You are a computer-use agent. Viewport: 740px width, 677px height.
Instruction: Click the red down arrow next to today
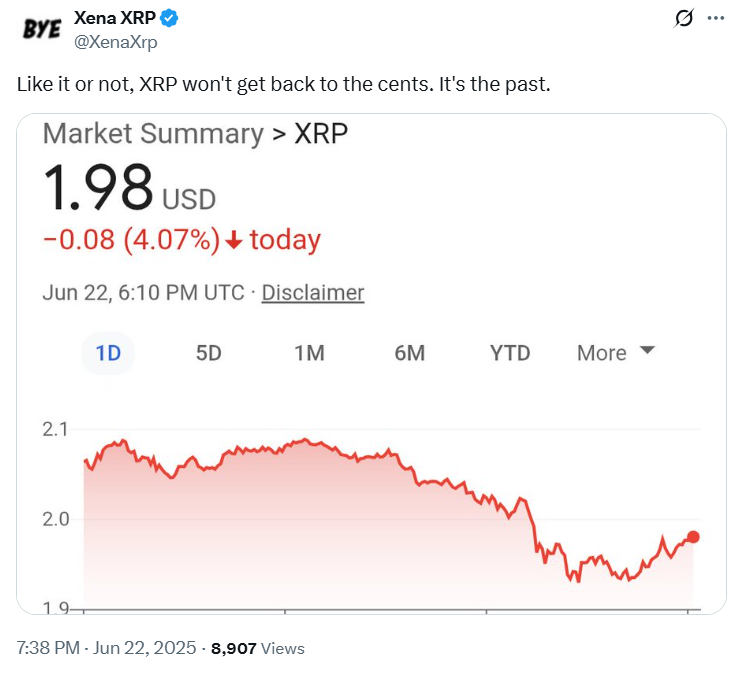point(234,241)
